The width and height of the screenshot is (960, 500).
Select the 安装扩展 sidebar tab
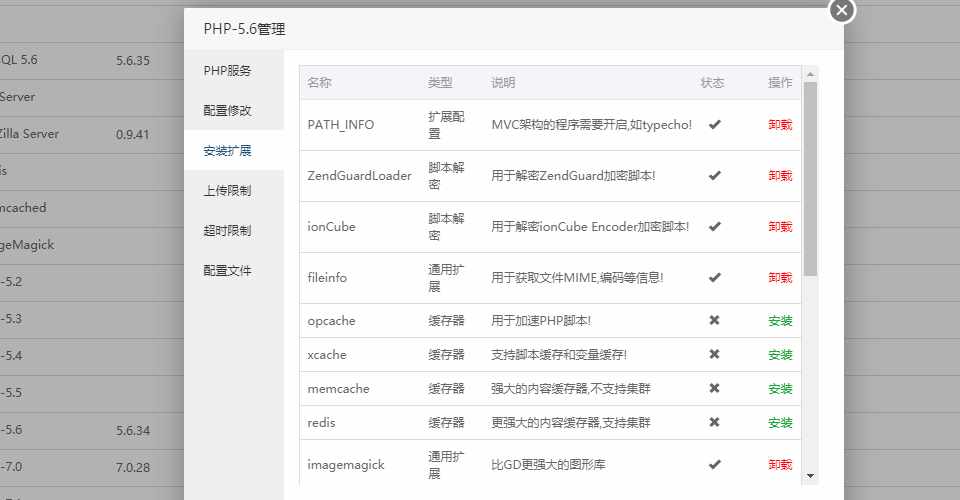[227, 151]
